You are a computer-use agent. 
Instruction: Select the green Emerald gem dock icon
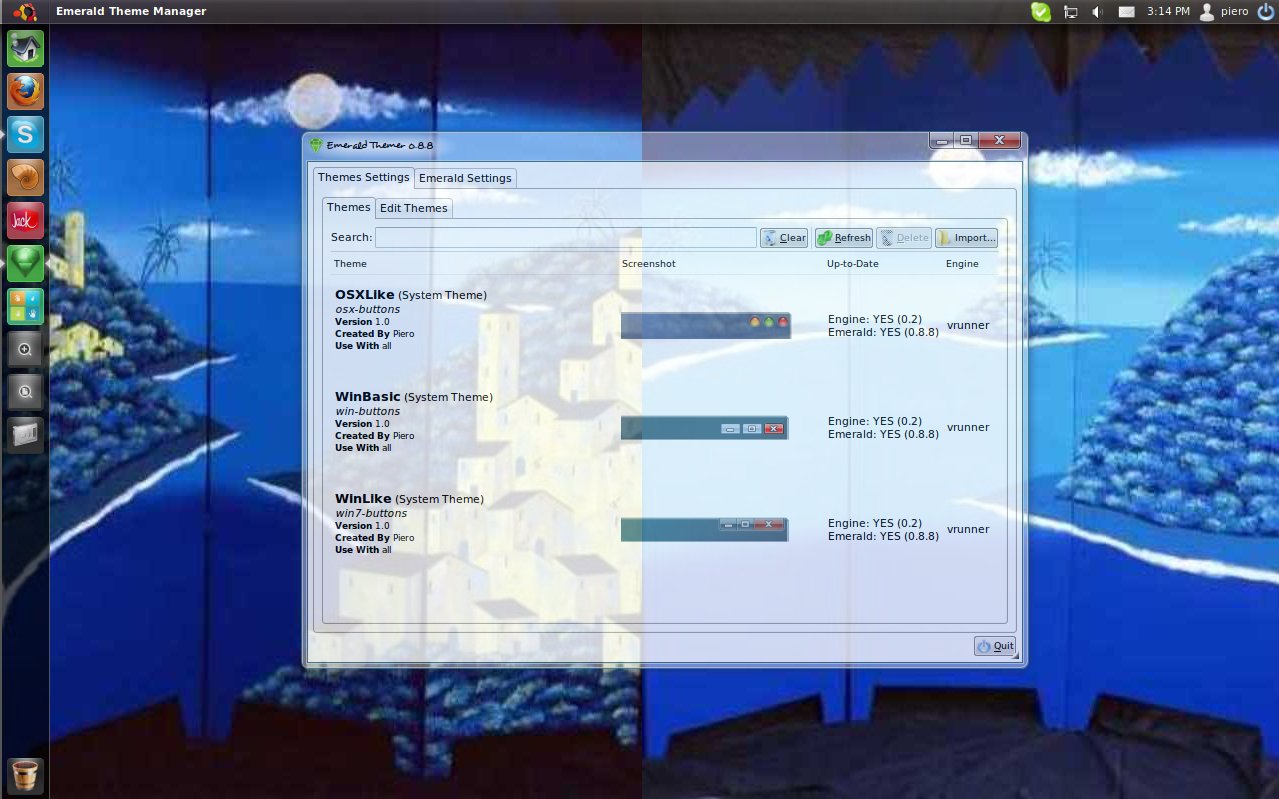(x=25, y=263)
